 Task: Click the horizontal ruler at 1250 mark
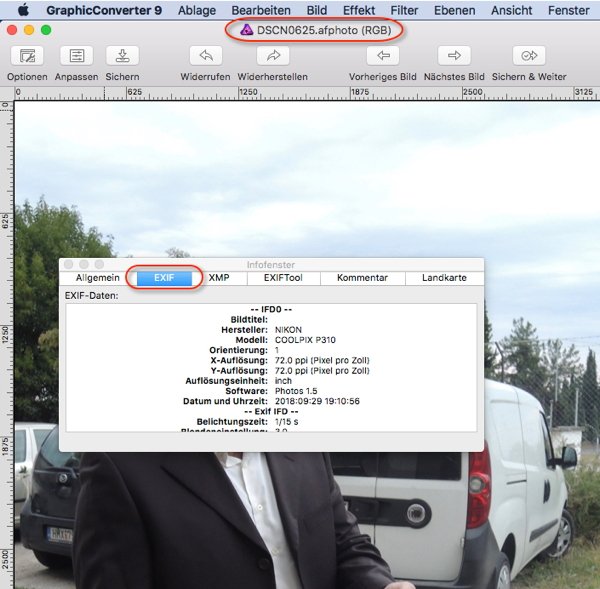[x=248, y=92]
